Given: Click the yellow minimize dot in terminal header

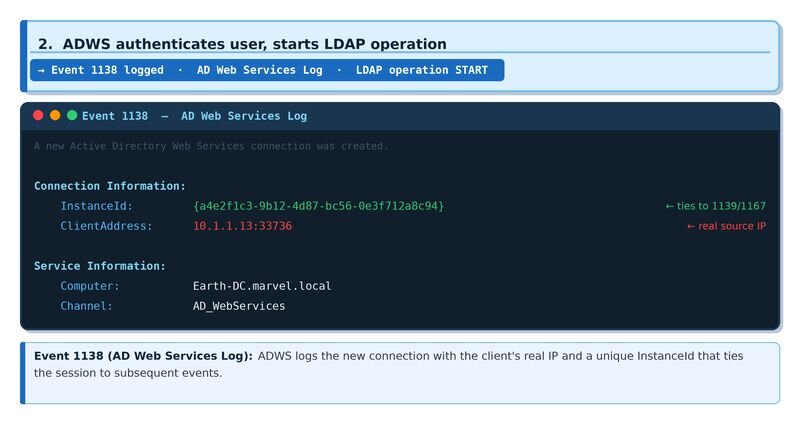Looking at the screenshot, I should coord(55,116).
